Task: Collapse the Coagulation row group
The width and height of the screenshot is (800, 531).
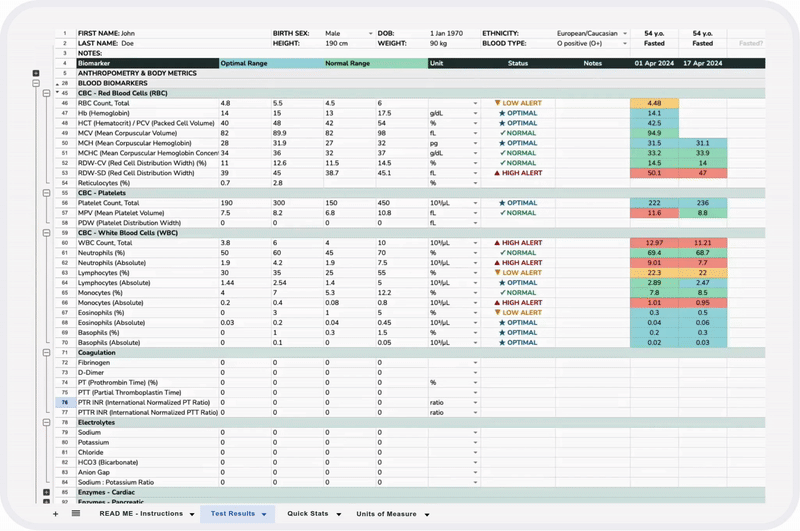Action: [x=46, y=352]
